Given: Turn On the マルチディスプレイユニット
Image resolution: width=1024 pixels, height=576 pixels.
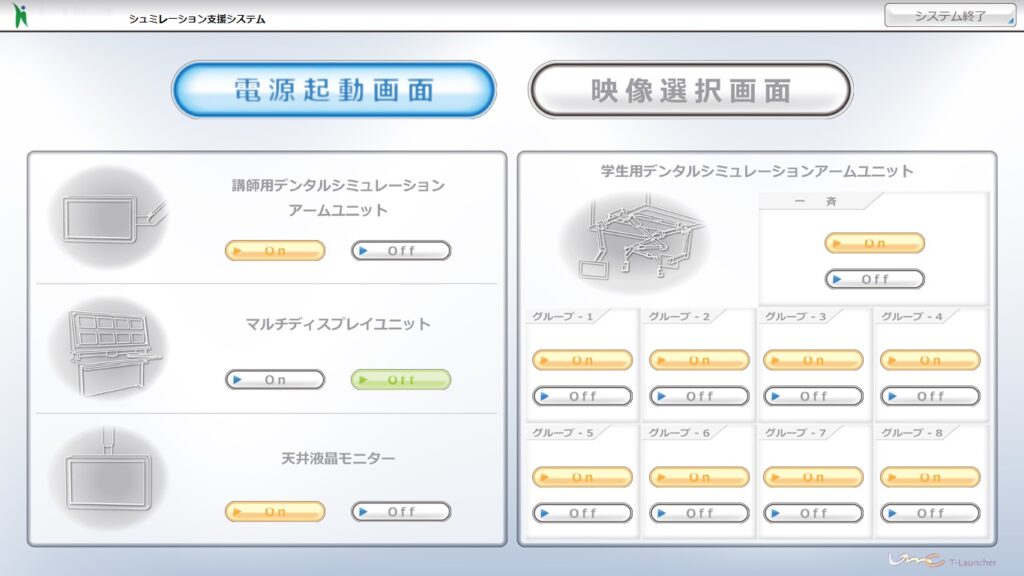Looking at the screenshot, I should tap(275, 380).
